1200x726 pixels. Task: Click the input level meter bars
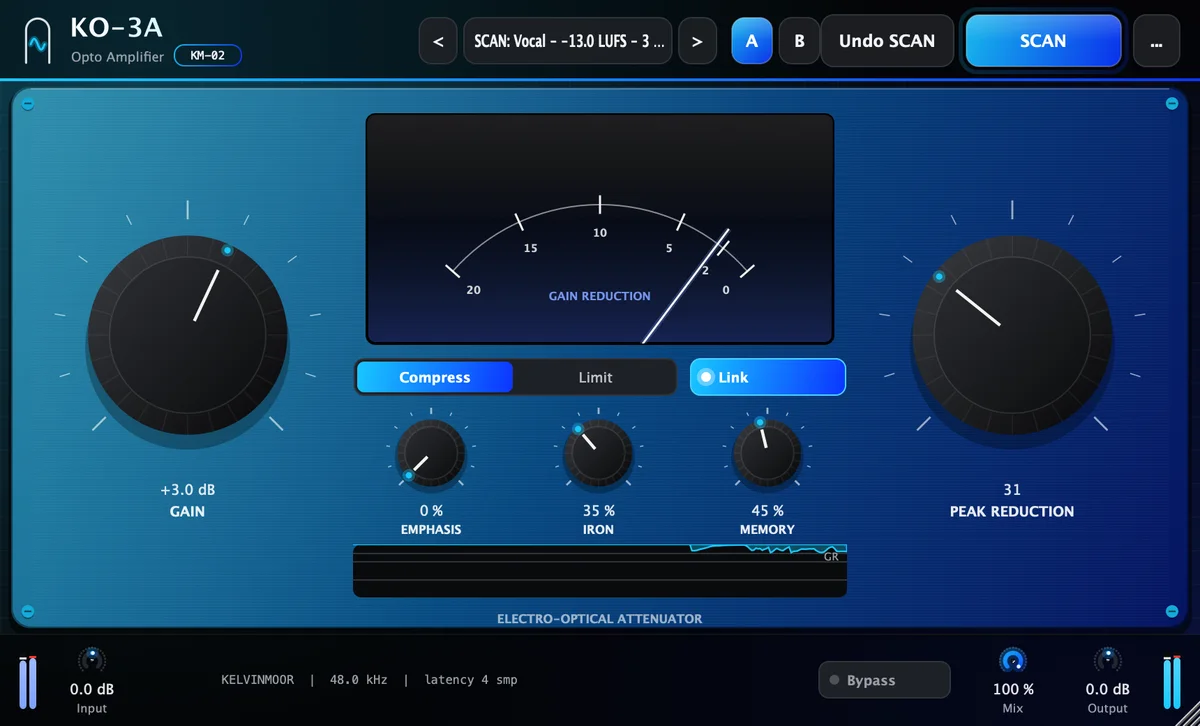click(x=27, y=682)
